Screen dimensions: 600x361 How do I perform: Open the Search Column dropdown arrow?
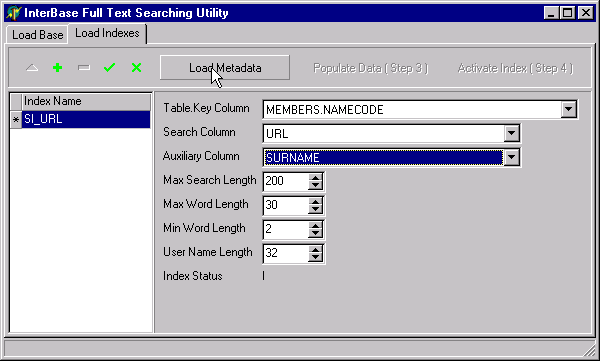(x=511, y=134)
